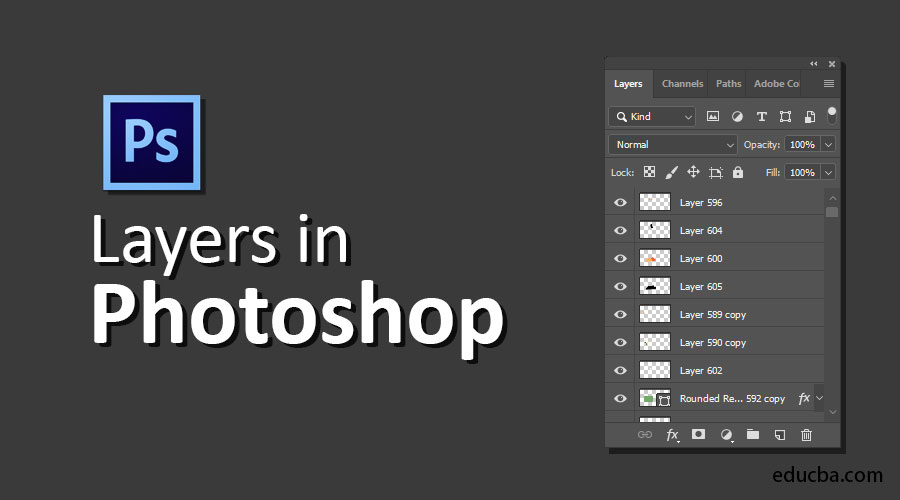
Task: Turn layer filtering on or off switch
Action: click(832, 115)
